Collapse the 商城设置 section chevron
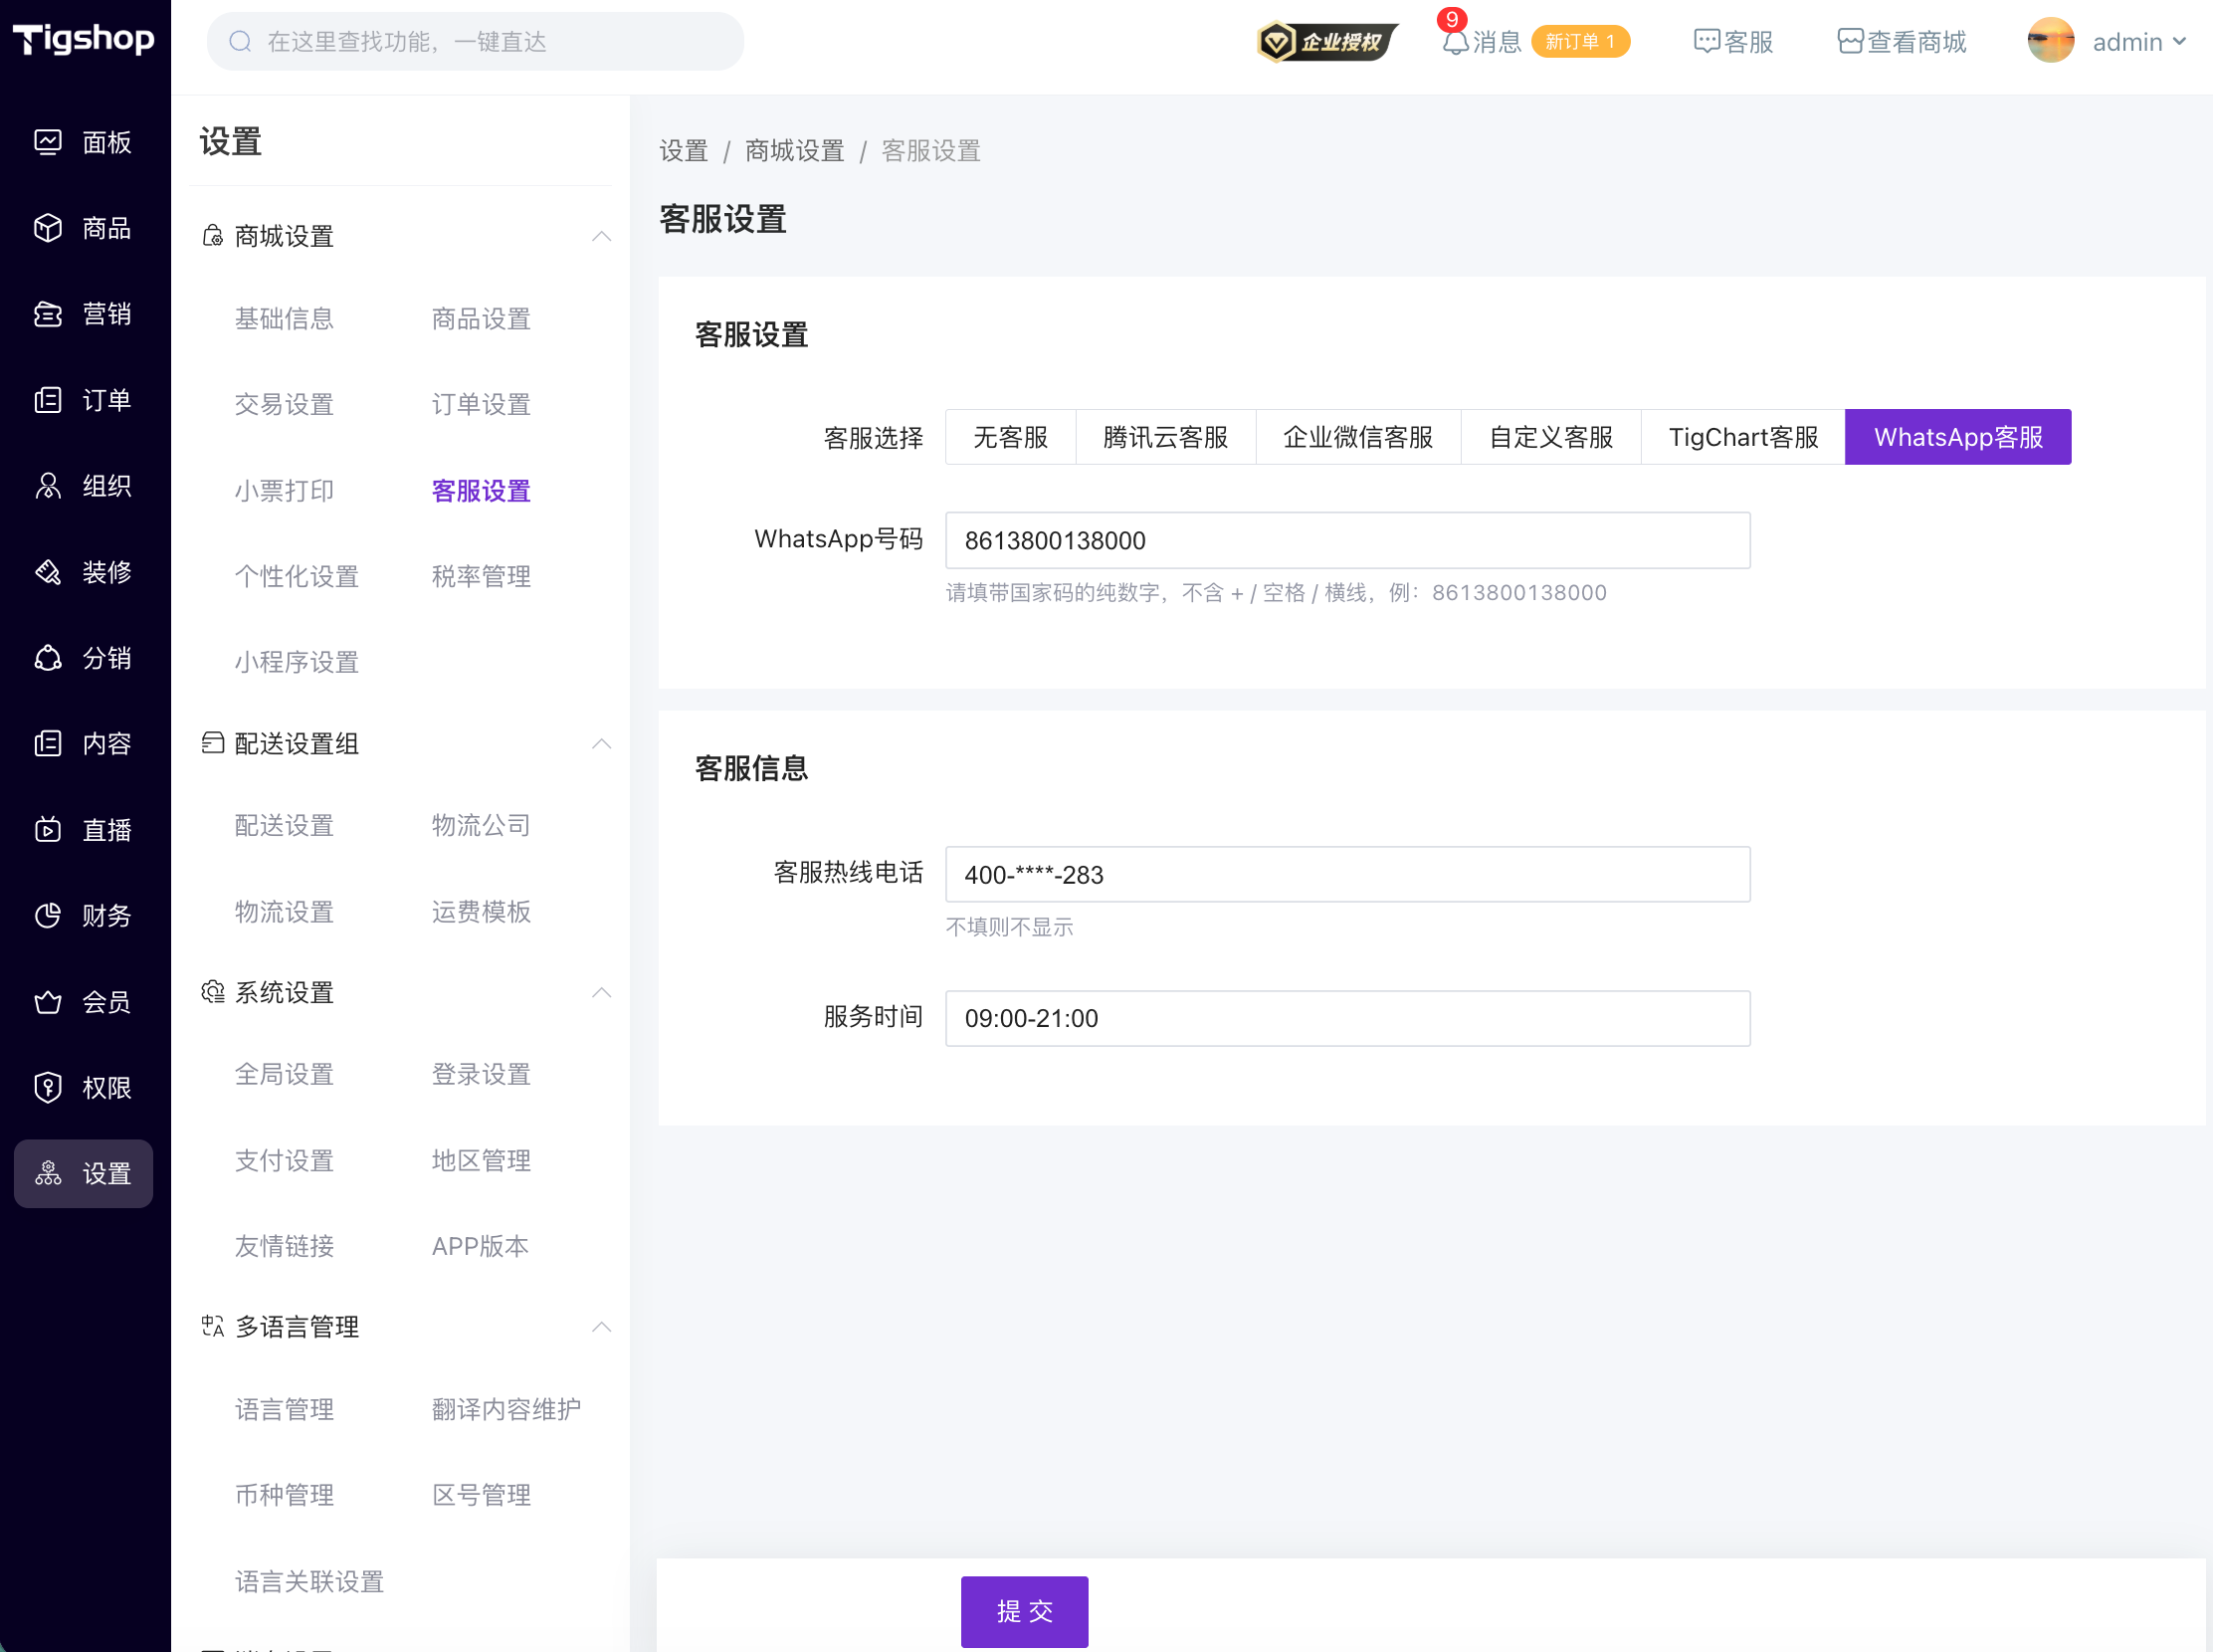 (601, 237)
